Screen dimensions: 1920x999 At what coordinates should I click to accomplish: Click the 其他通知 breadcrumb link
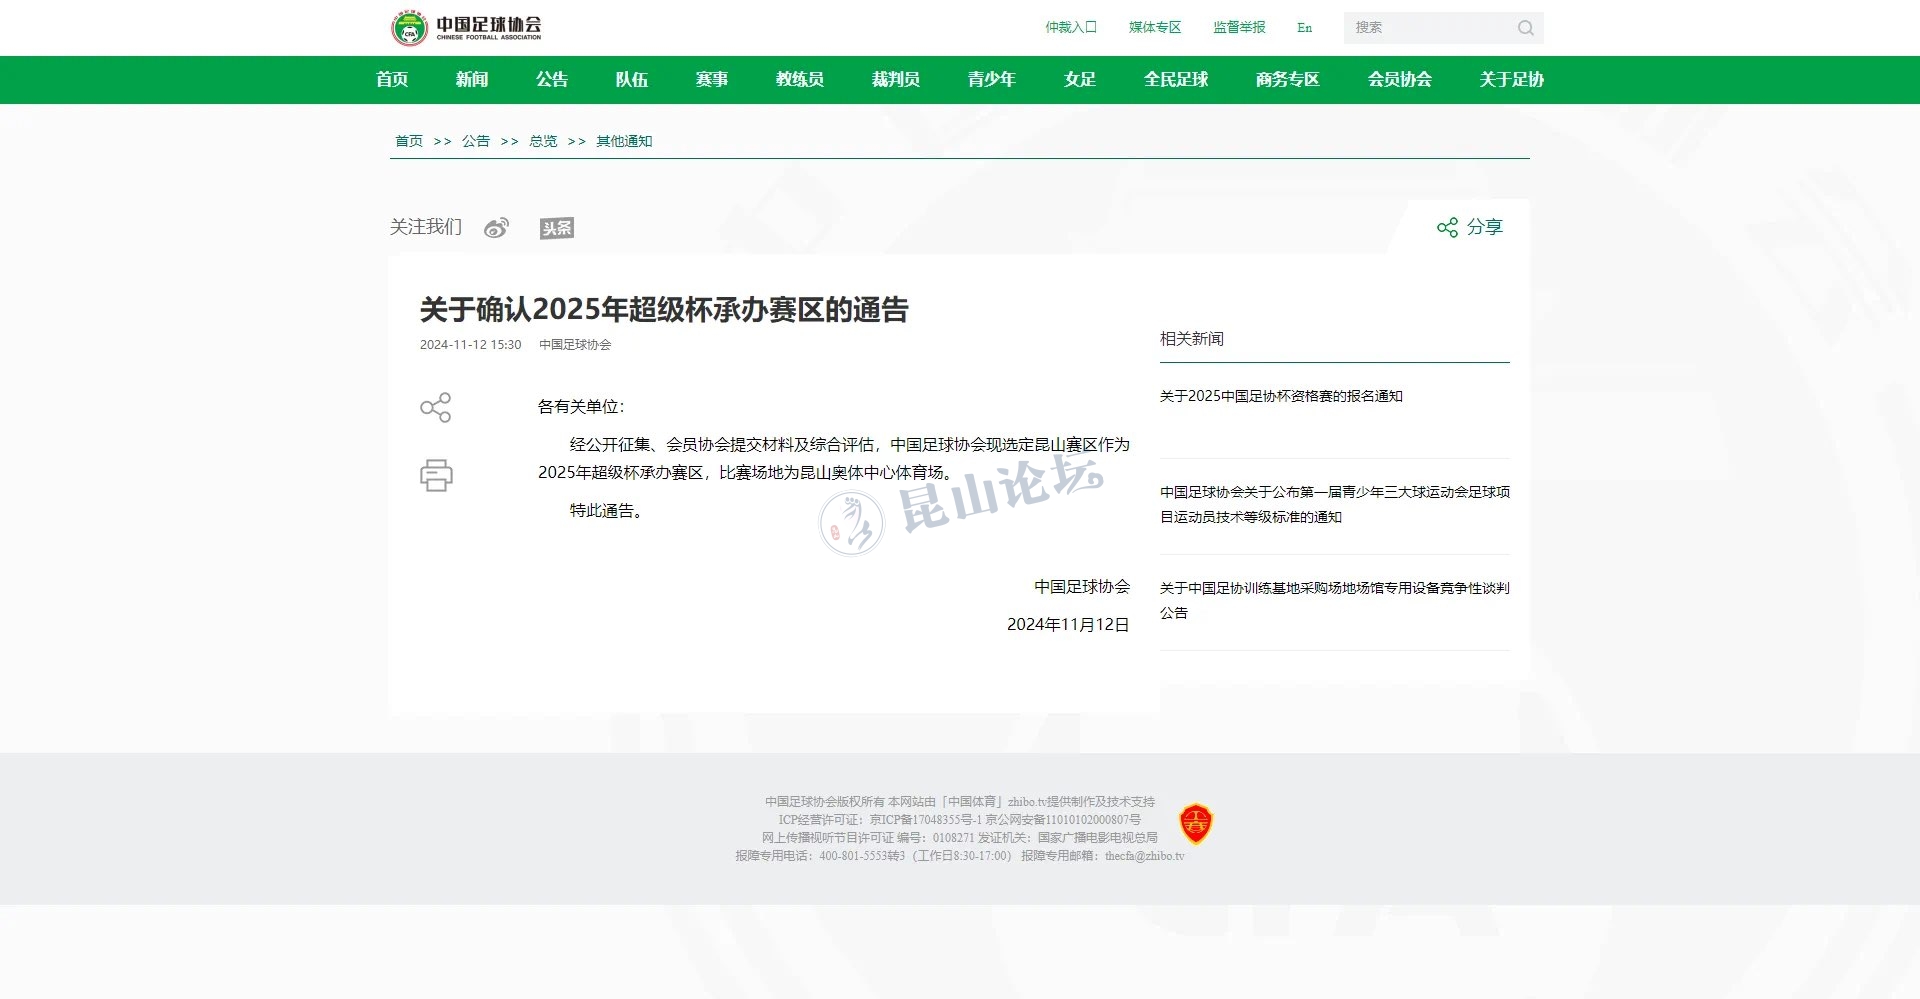click(x=624, y=141)
